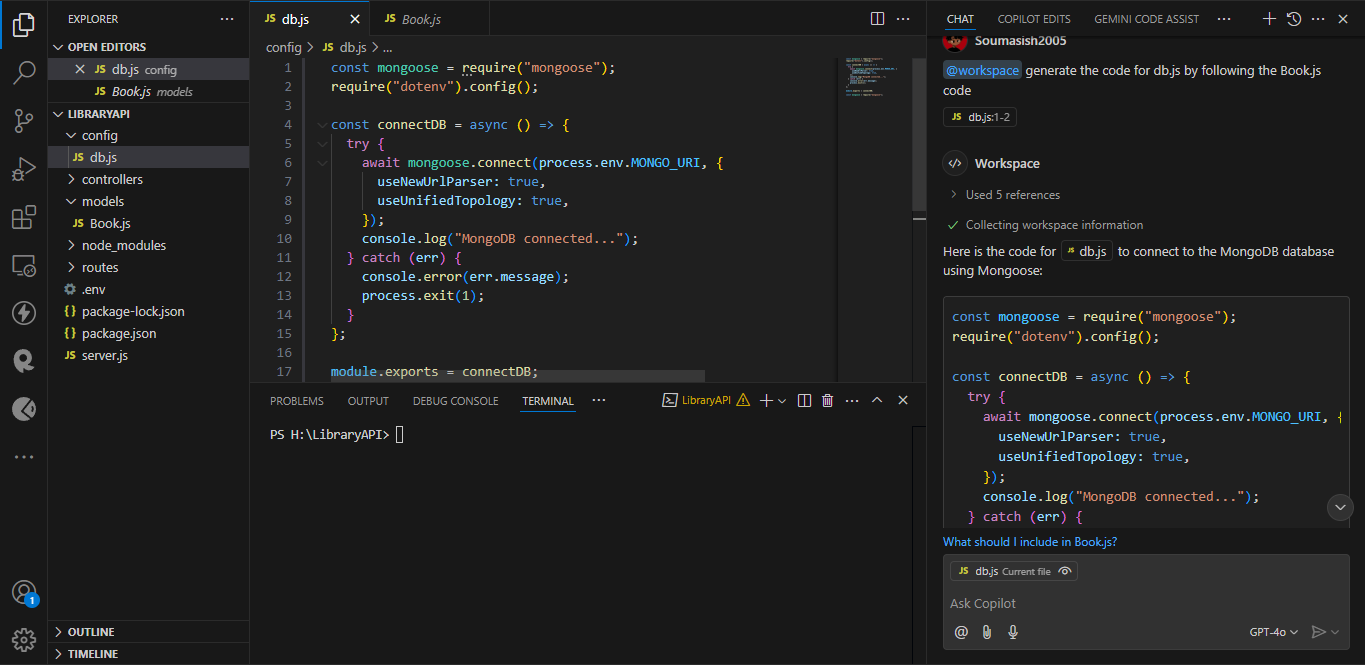Image resolution: width=1365 pixels, height=665 pixels.
Task: Toggle the eye icon on db.js current file
Action: (x=1065, y=571)
